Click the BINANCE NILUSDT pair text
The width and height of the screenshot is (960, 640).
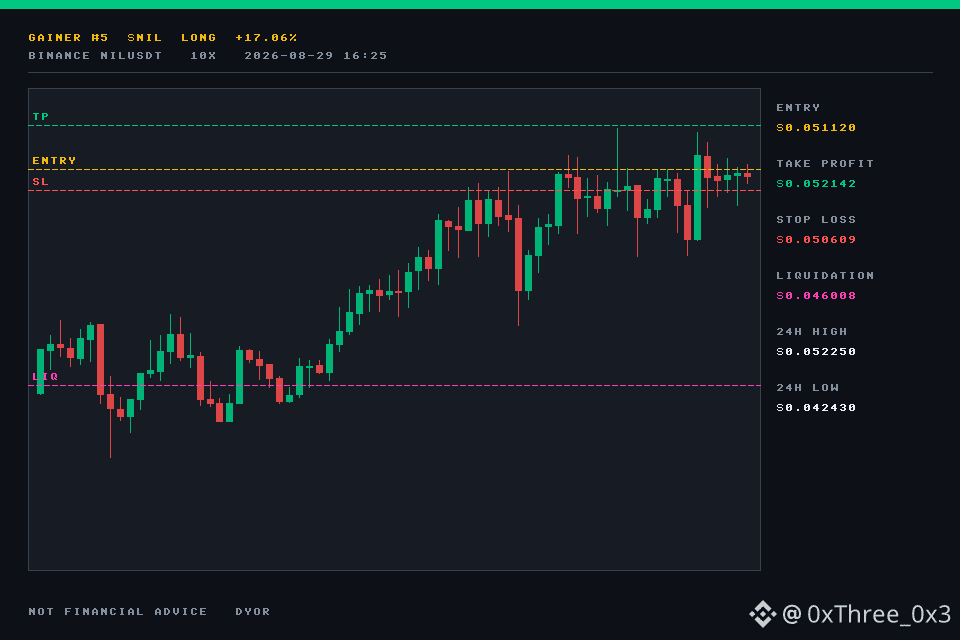(95, 56)
